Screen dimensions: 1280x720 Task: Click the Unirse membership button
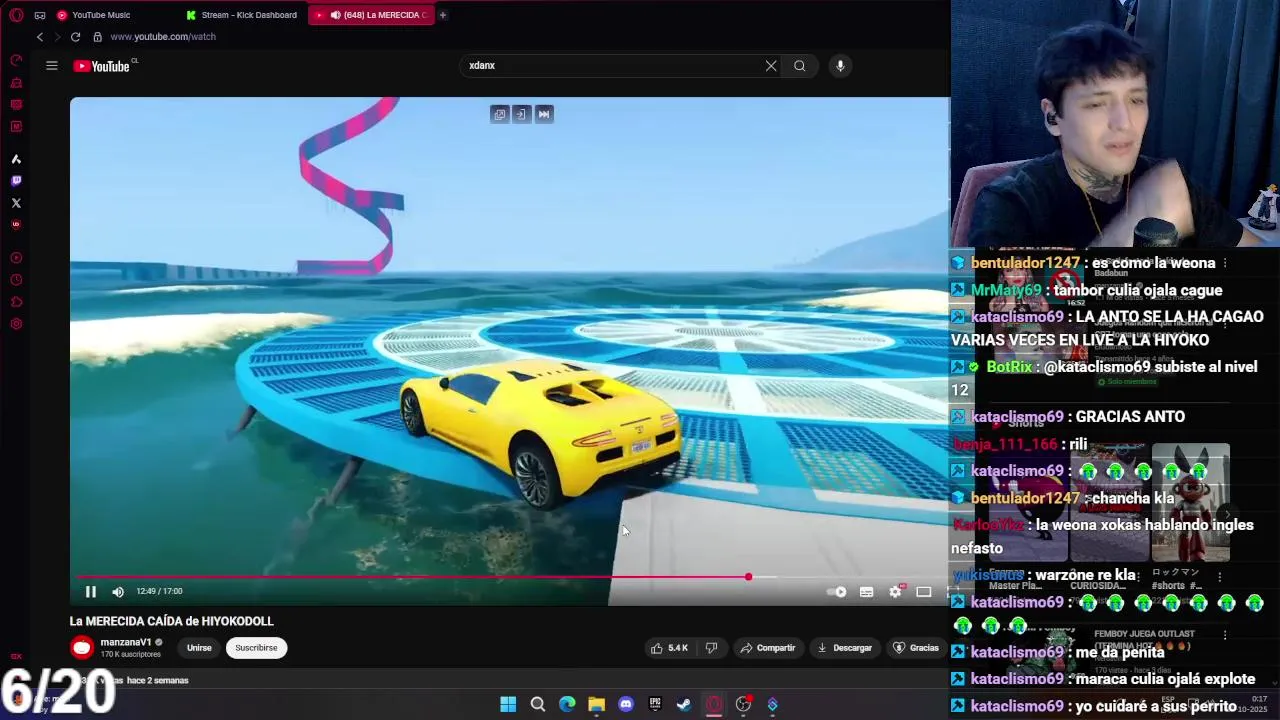point(199,648)
